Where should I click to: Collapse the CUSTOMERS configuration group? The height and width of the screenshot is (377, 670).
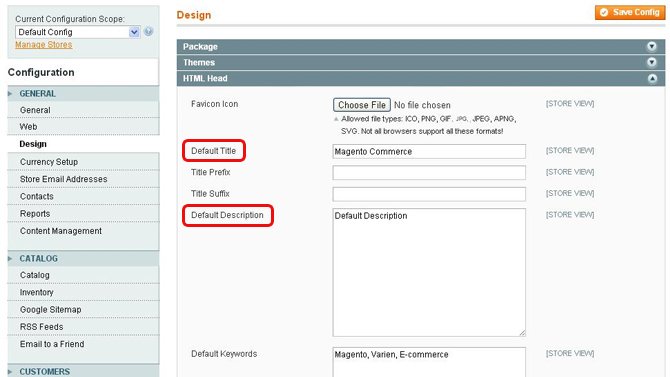83,371
